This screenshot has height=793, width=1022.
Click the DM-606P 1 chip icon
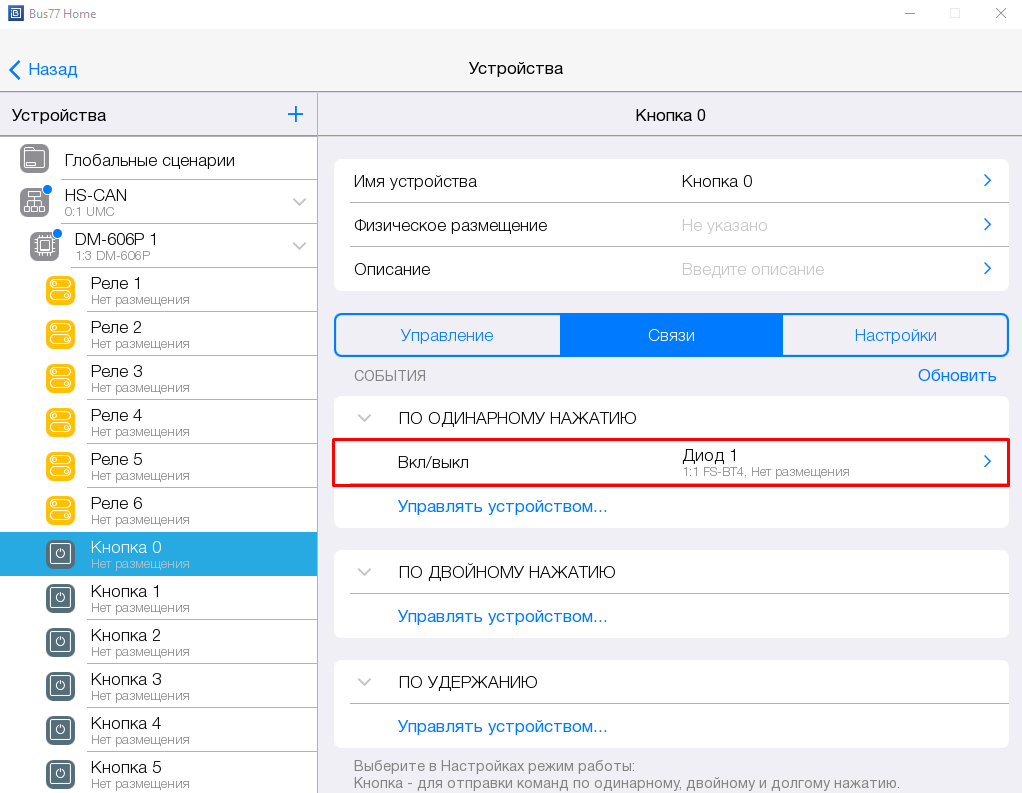point(44,246)
